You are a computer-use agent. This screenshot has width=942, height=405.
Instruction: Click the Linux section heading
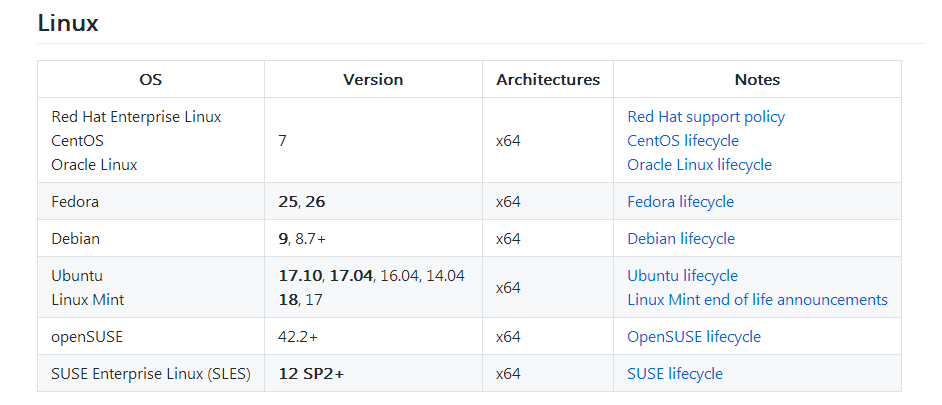coord(68,23)
